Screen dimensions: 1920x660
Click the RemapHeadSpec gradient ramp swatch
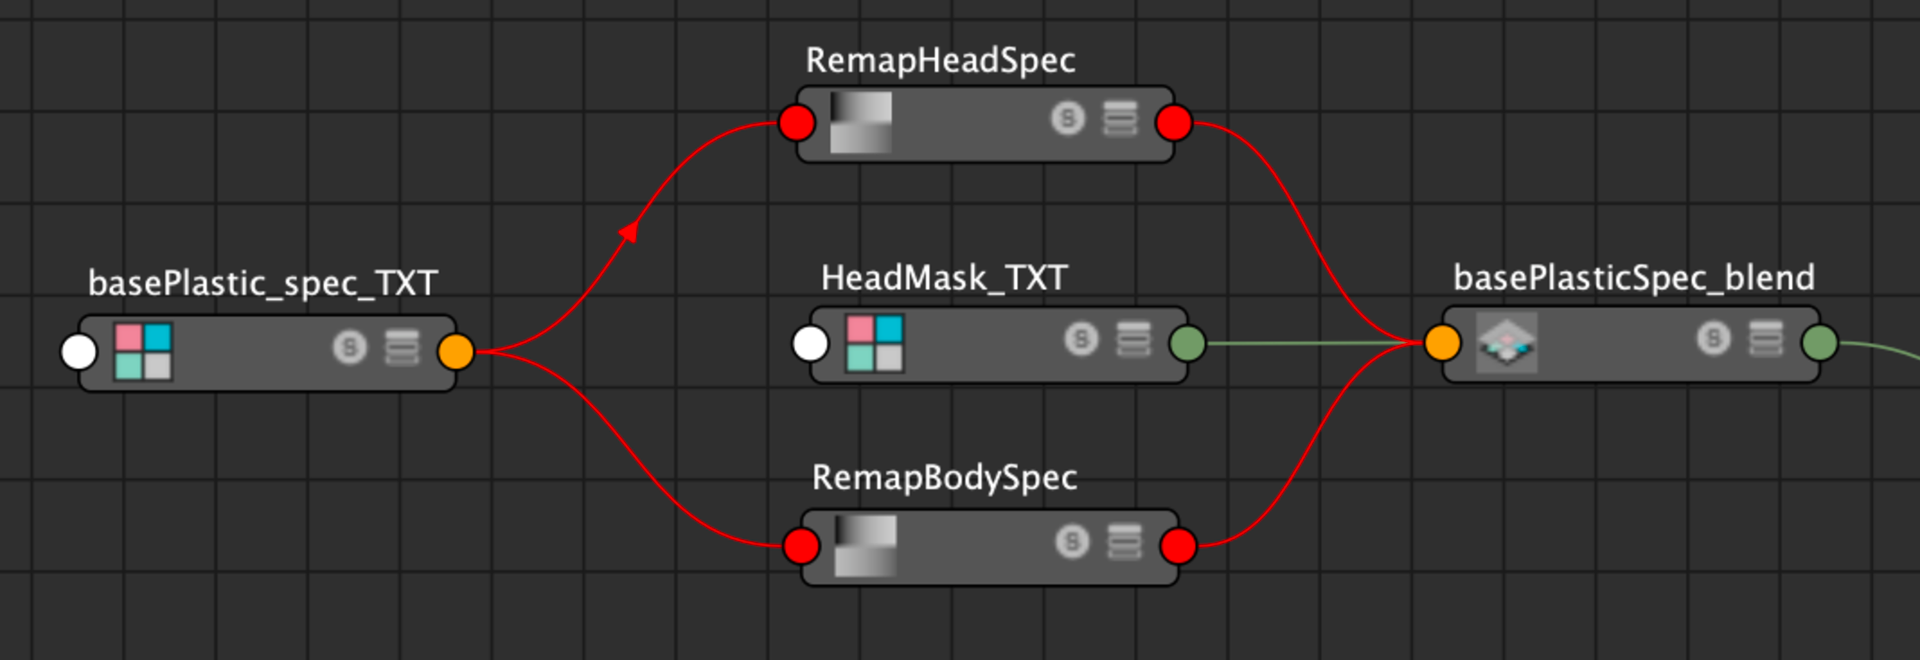(861, 123)
